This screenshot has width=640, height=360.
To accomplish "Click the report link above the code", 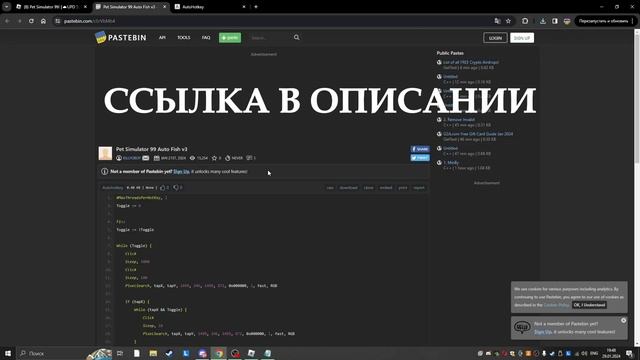I will pos(419,188).
